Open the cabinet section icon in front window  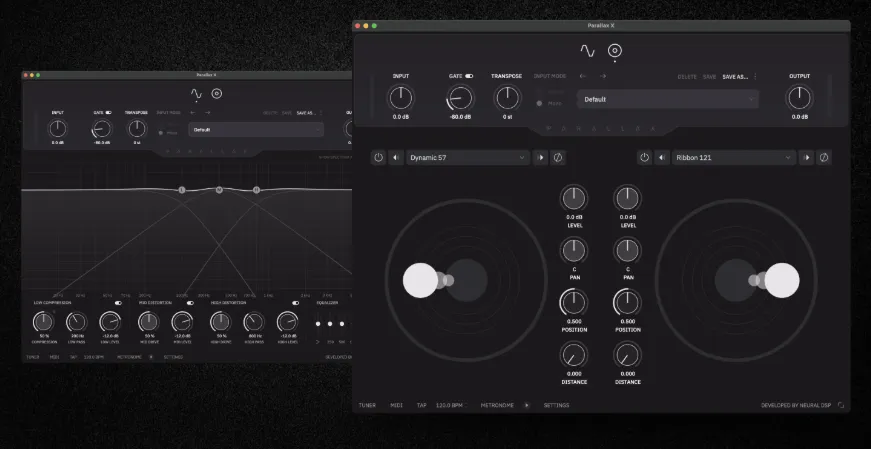tap(614, 51)
